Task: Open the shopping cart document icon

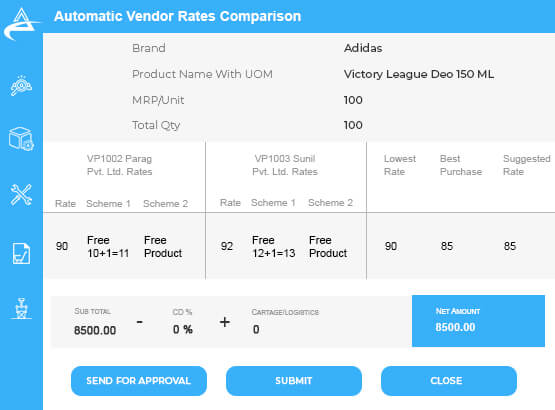Action: (21, 253)
